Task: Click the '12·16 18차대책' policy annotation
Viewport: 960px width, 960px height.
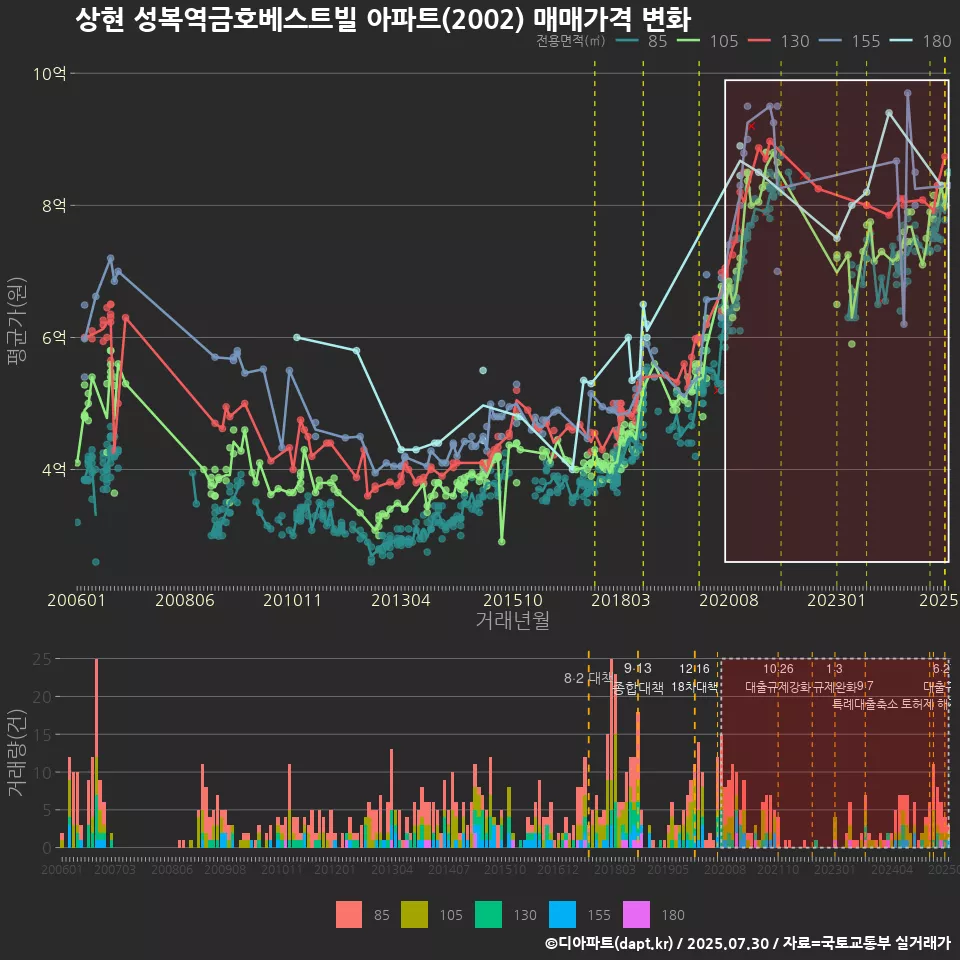Action: [x=694, y=678]
